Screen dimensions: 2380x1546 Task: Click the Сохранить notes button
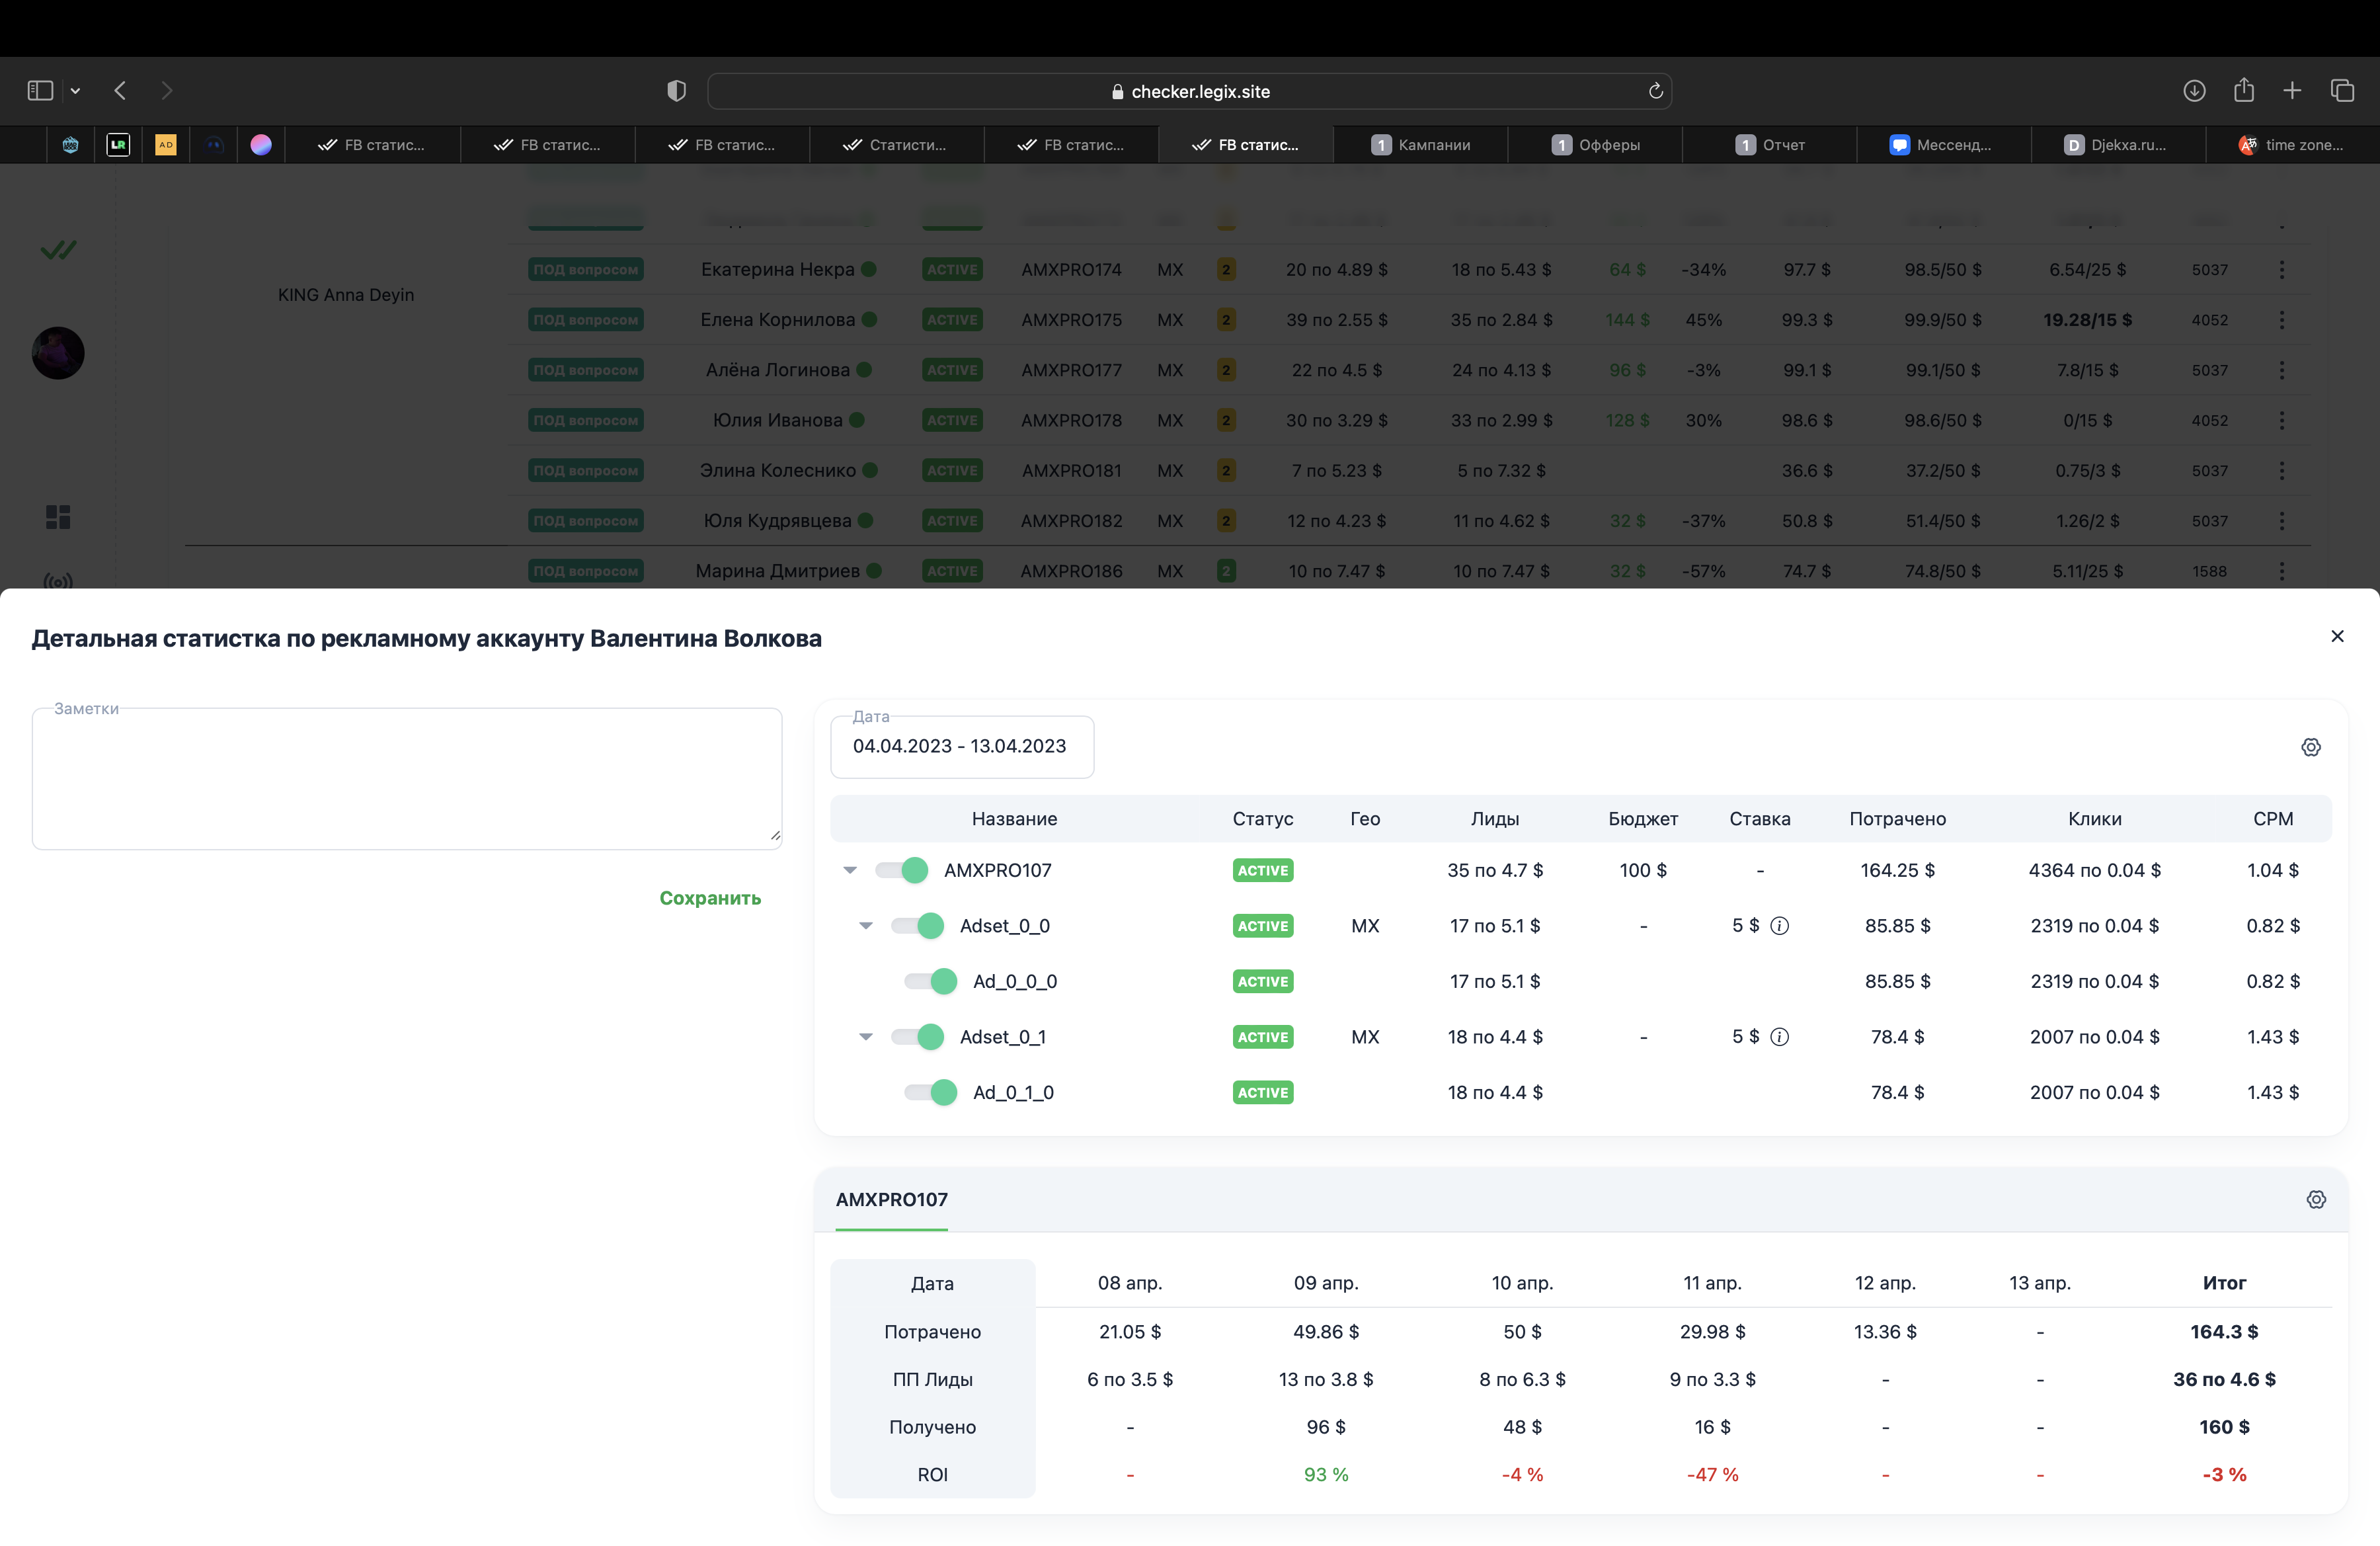coord(710,898)
